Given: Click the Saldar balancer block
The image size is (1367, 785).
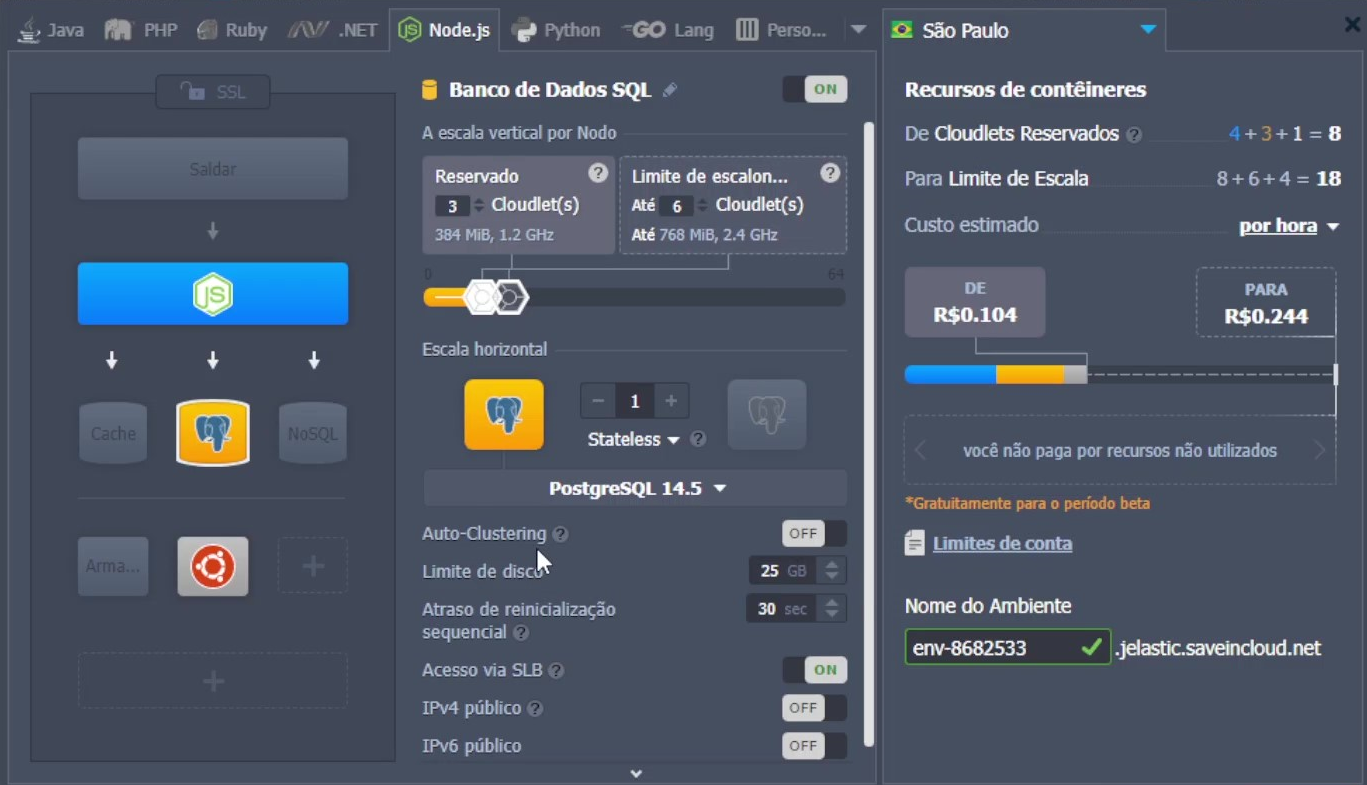Looking at the screenshot, I should (213, 169).
